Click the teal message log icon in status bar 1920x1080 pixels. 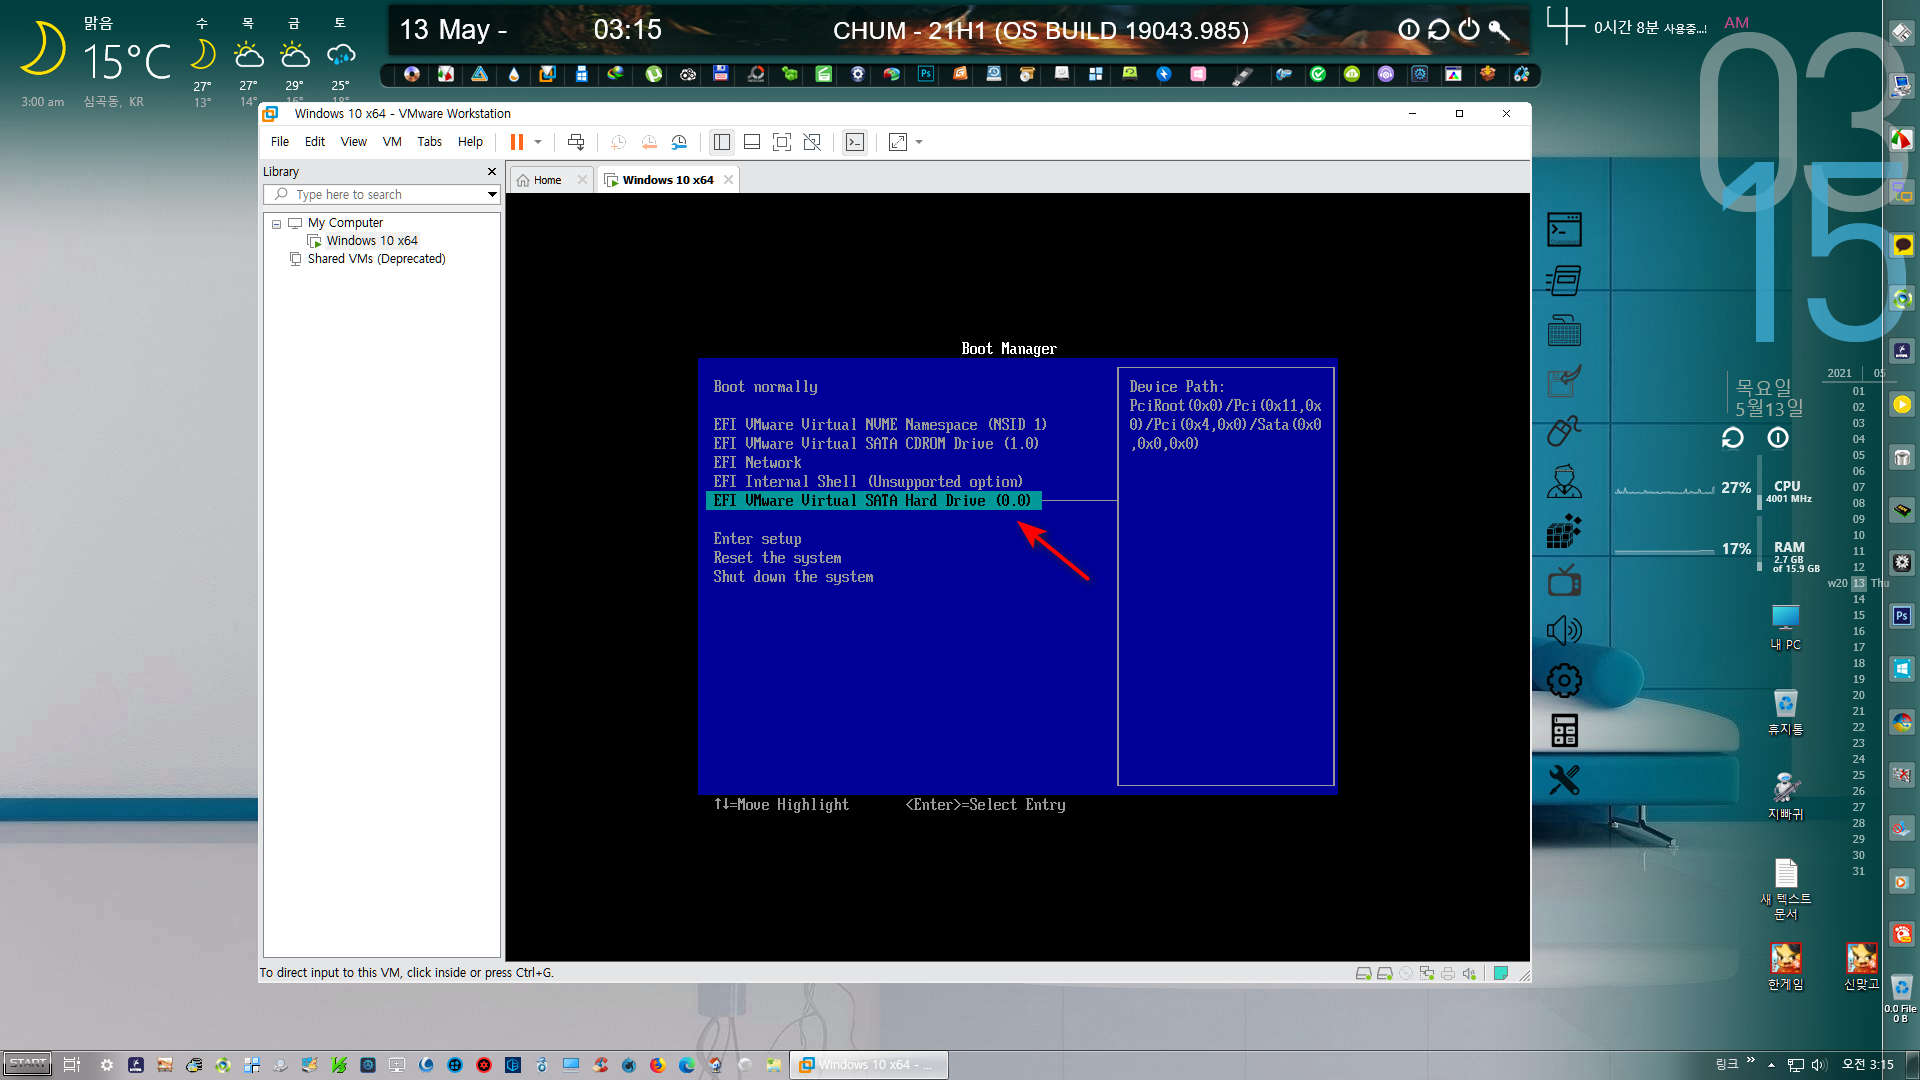1500,974
